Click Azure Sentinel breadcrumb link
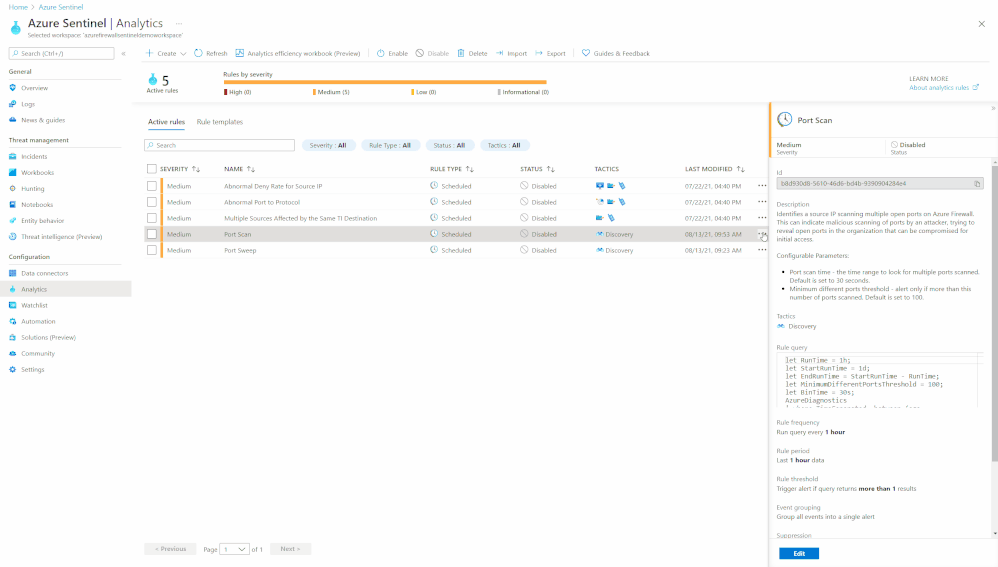The height and width of the screenshot is (567, 998). (x=60, y=7)
